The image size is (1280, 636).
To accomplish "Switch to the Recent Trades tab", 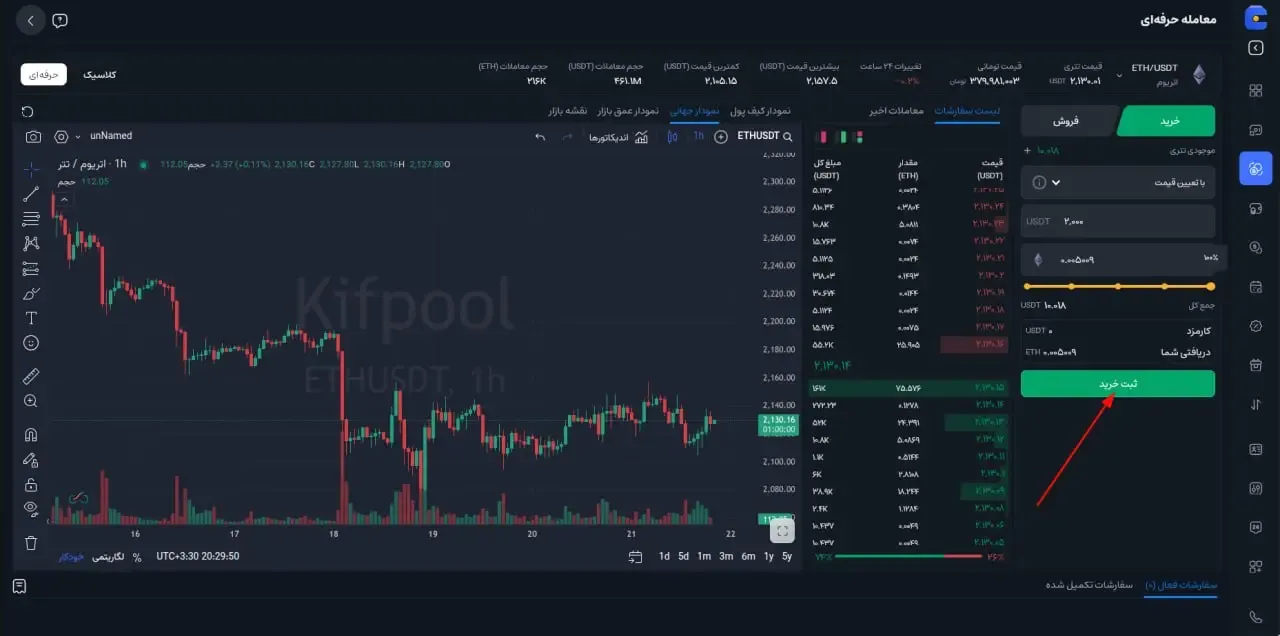I will click(896, 110).
